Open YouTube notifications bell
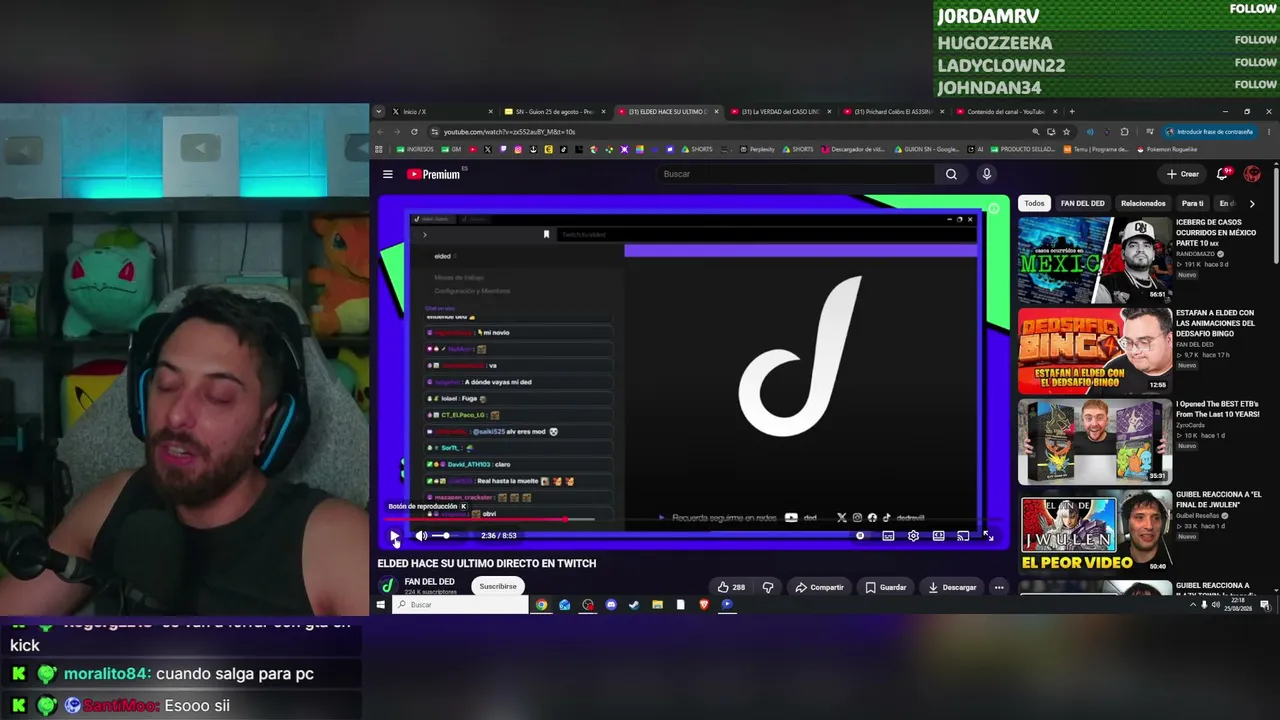The height and width of the screenshot is (720, 1280). [x=1222, y=174]
